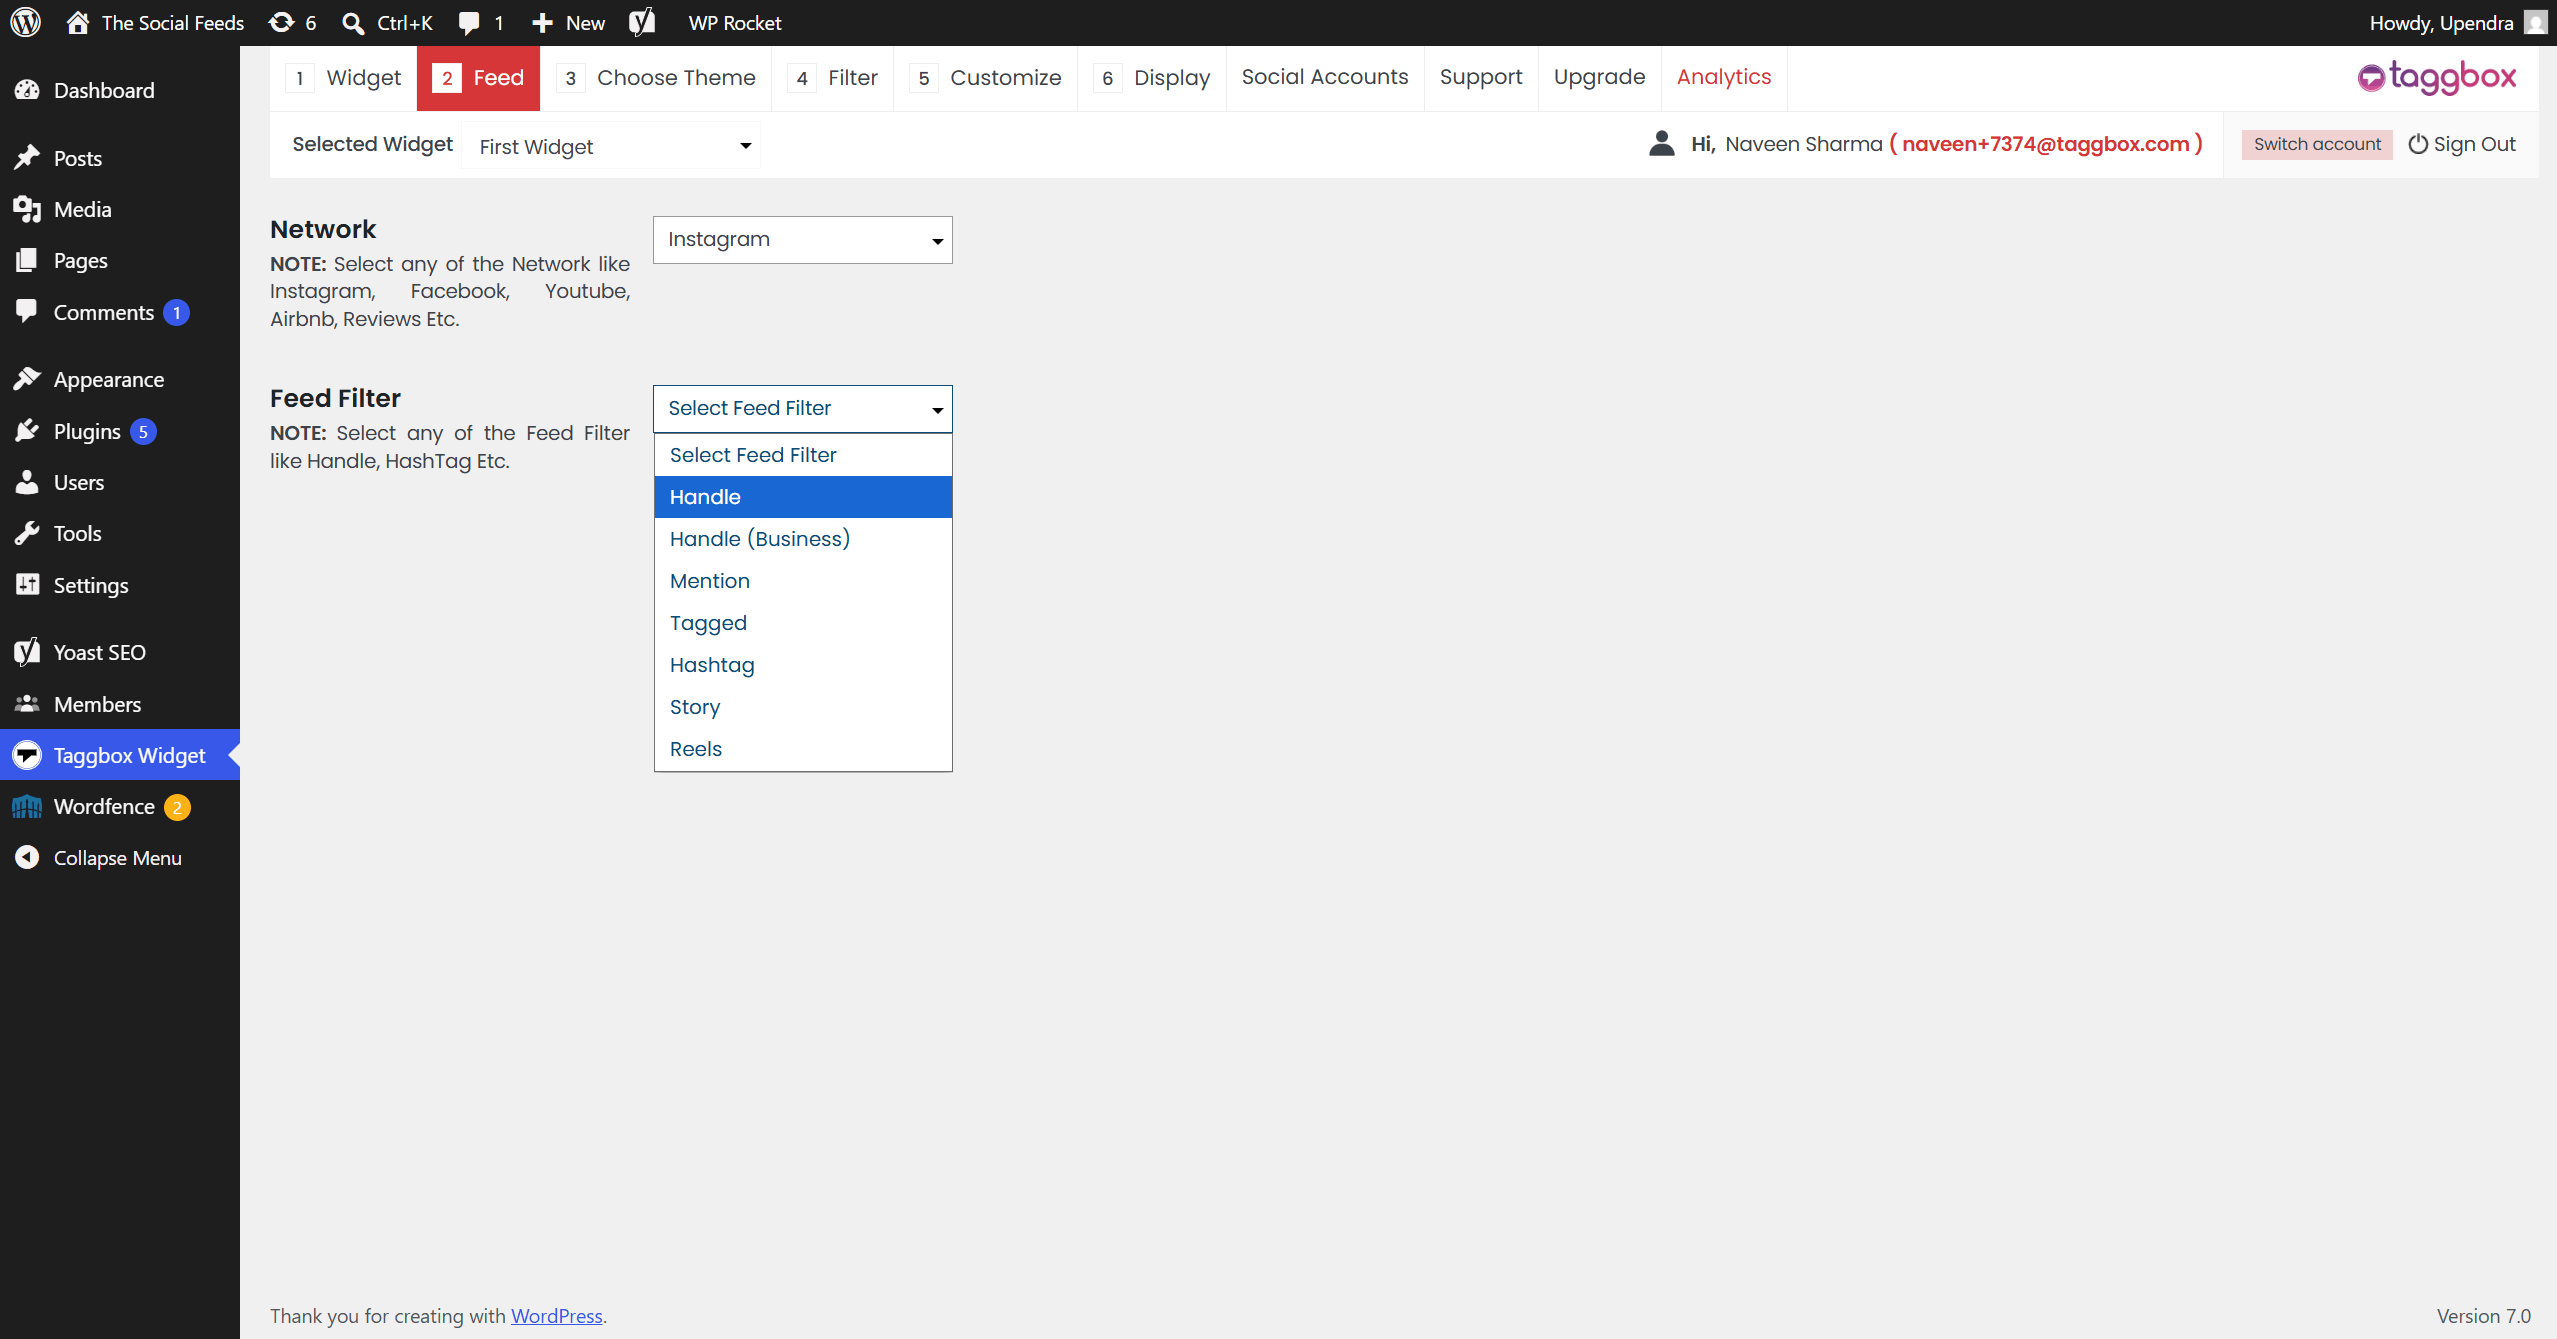Click the Posts pushpin icon
Image resolution: width=2557 pixels, height=1339 pixels.
pyautogui.click(x=27, y=158)
